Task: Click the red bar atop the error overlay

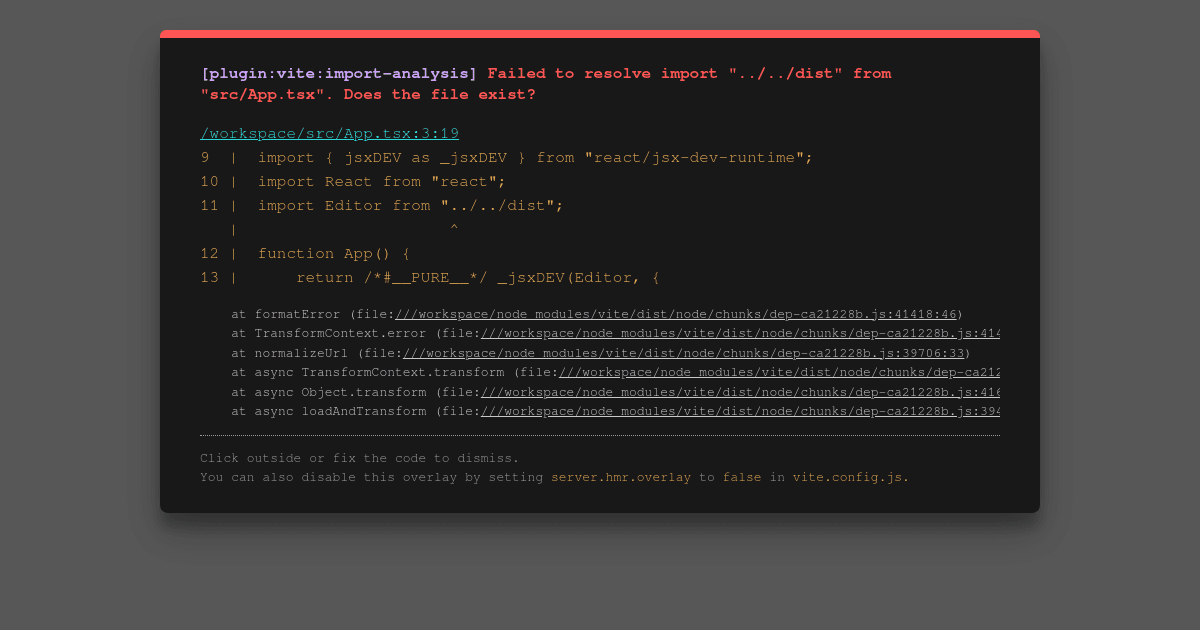Action: click(600, 34)
